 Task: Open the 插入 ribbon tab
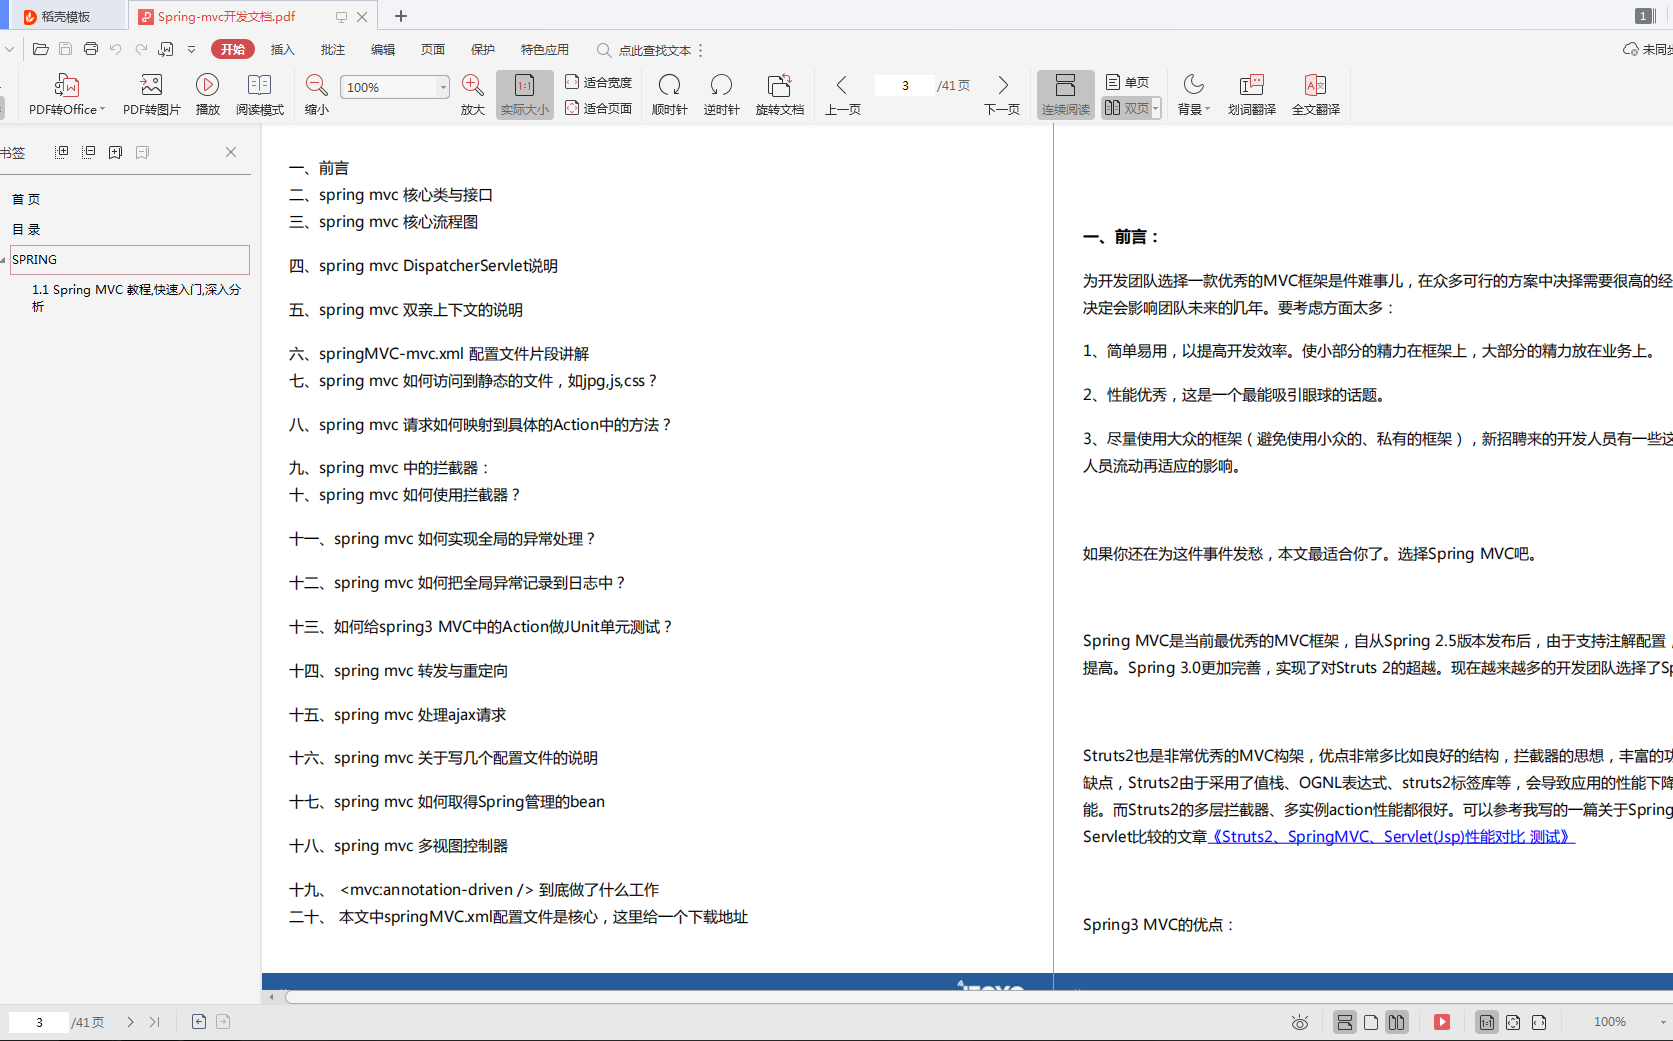click(x=283, y=49)
